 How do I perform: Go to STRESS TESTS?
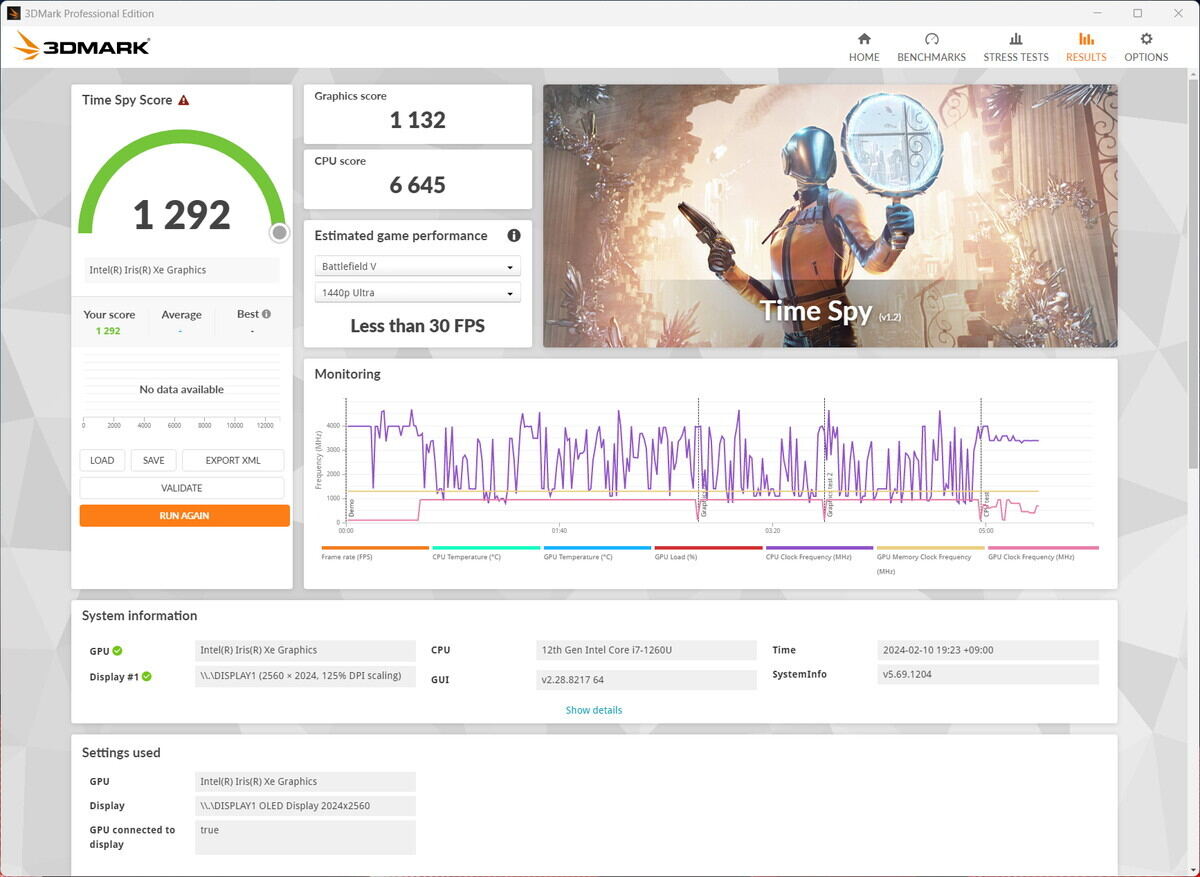click(1015, 47)
